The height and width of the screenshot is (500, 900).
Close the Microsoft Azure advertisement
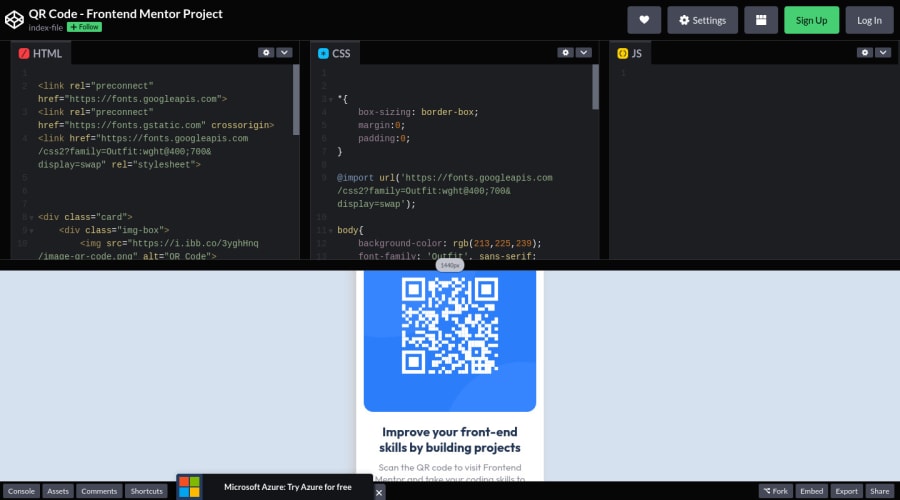(379, 493)
